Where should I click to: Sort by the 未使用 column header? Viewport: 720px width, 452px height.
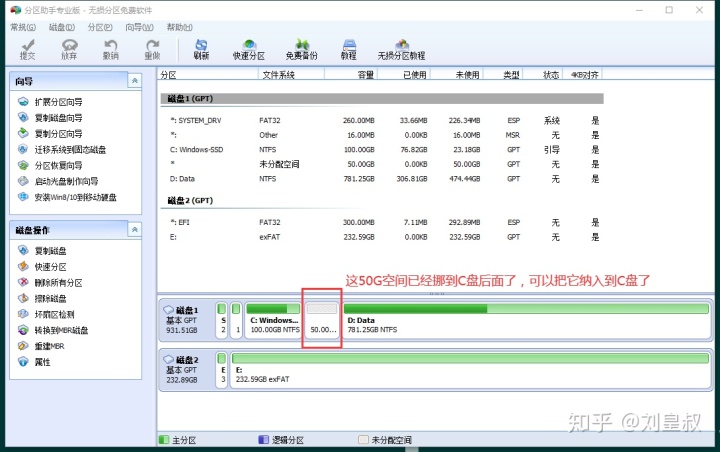[x=456, y=75]
